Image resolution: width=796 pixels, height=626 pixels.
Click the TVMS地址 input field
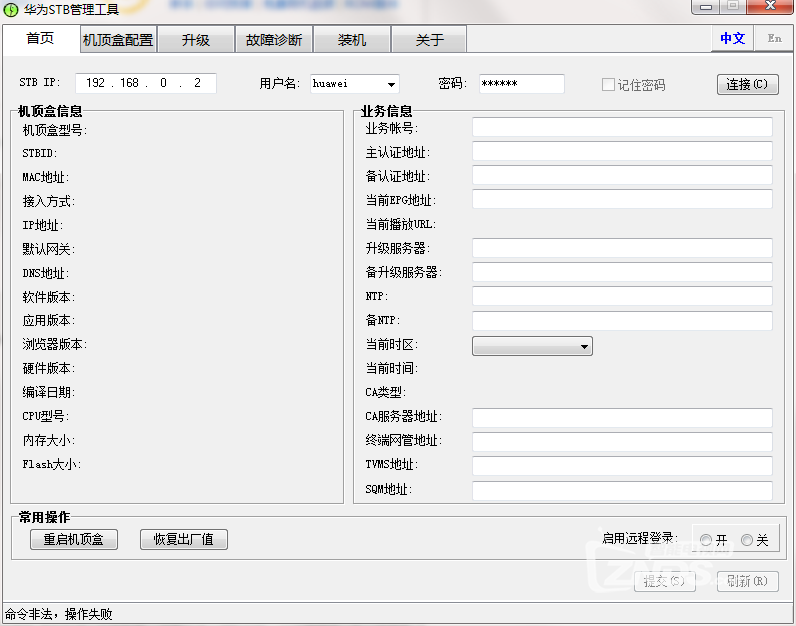tap(622, 466)
